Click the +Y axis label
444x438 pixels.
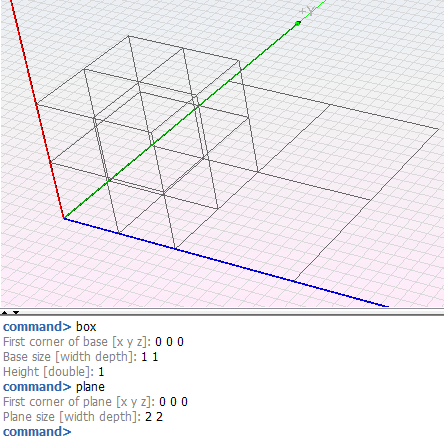click(307, 11)
